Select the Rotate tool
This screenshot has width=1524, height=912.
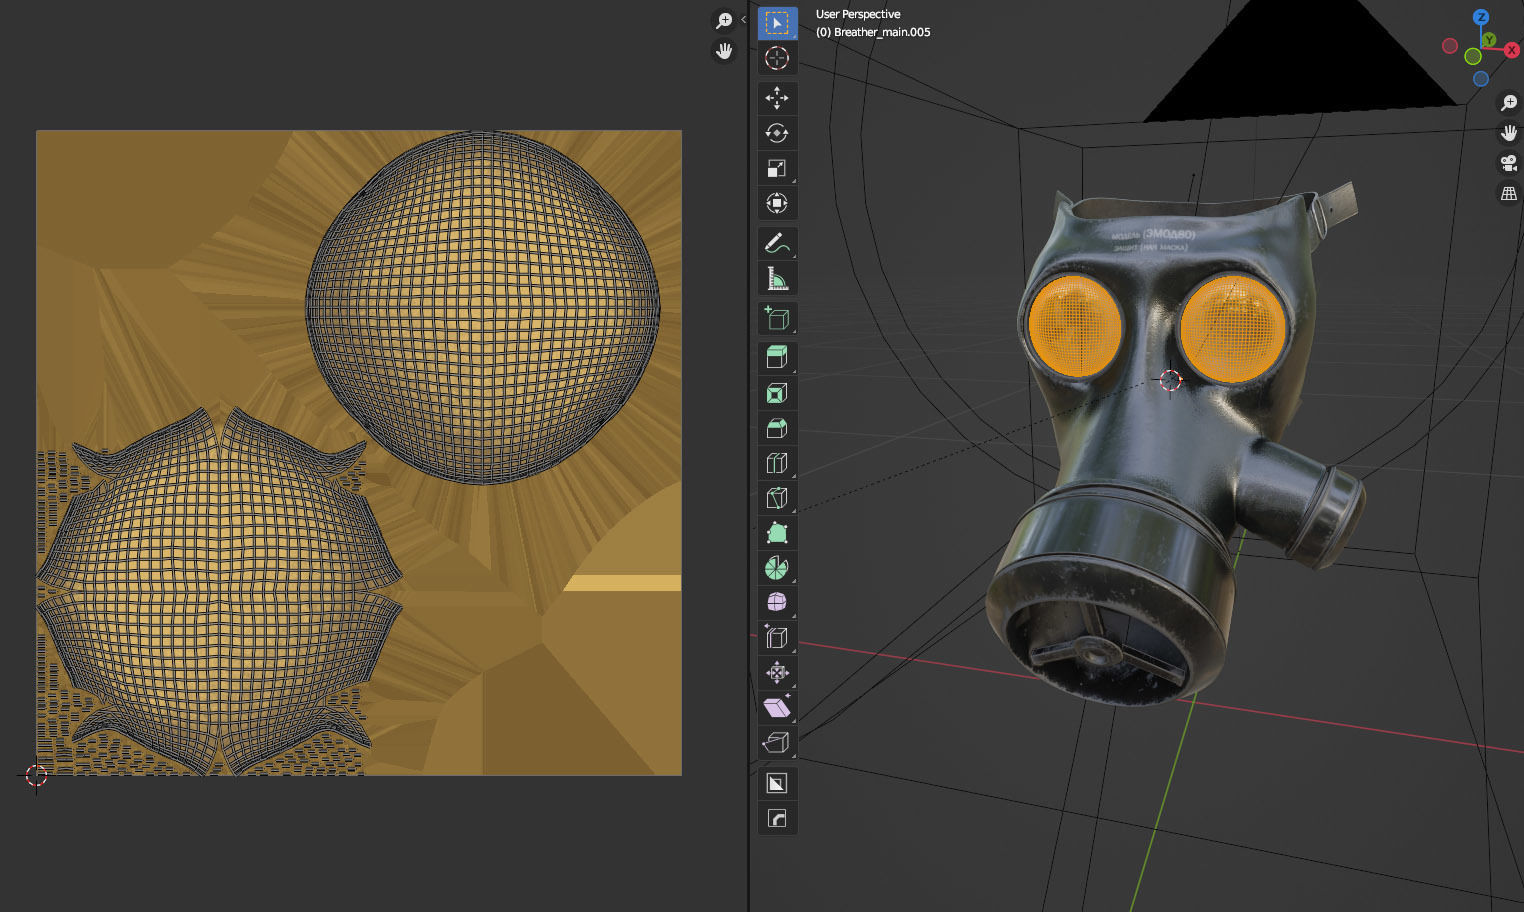[777, 133]
